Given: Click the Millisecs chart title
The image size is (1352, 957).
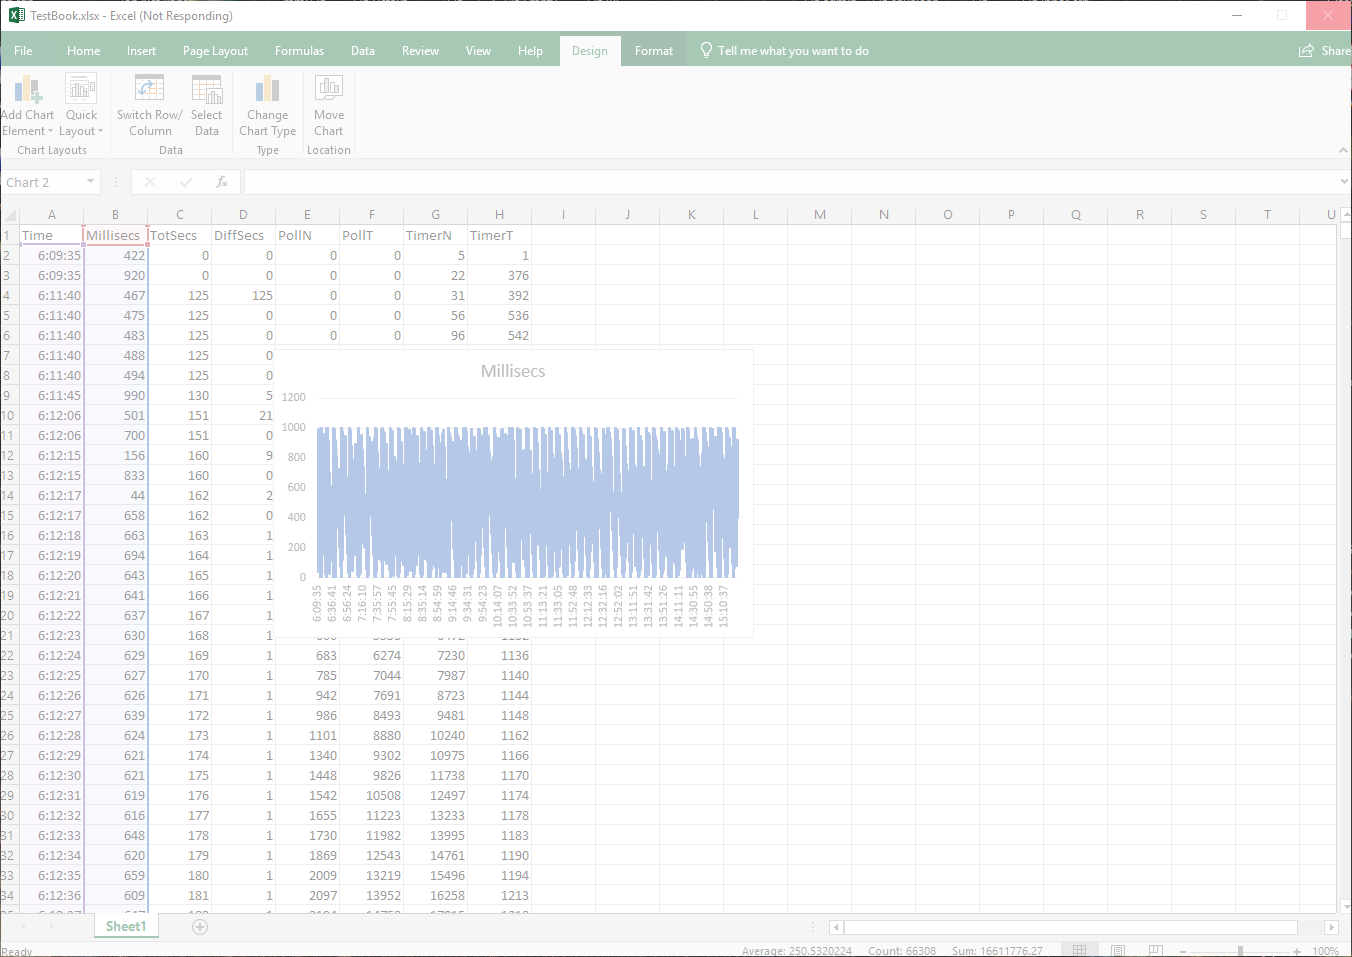Looking at the screenshot, I should pos(513,371).
